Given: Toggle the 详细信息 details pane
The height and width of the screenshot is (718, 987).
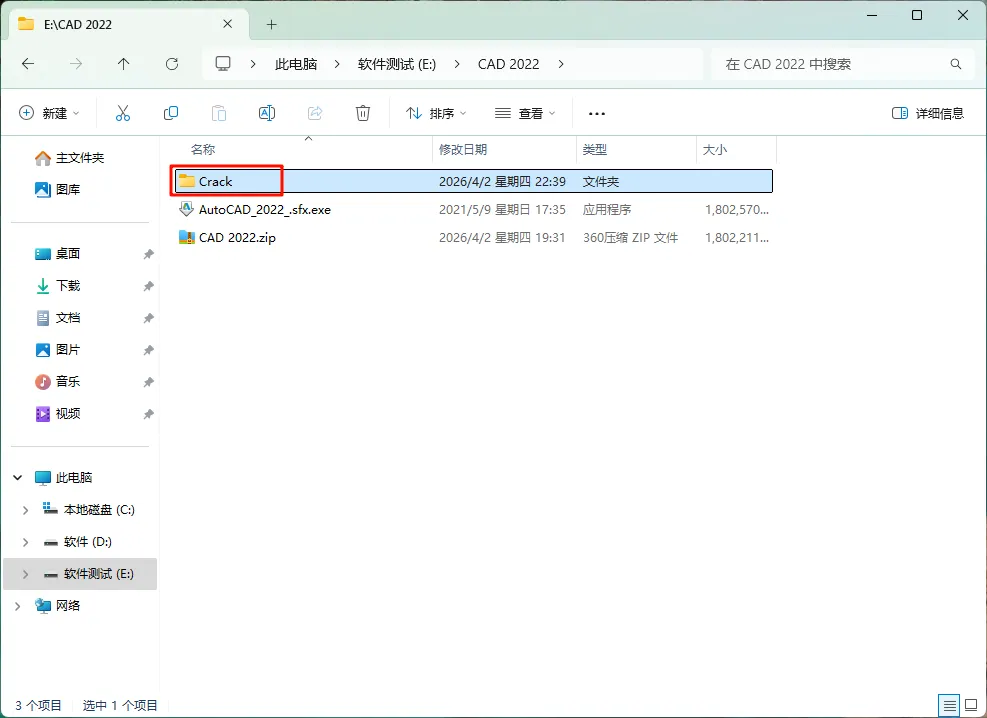Looking at the screenshot, I should click(x=928, y=113).
